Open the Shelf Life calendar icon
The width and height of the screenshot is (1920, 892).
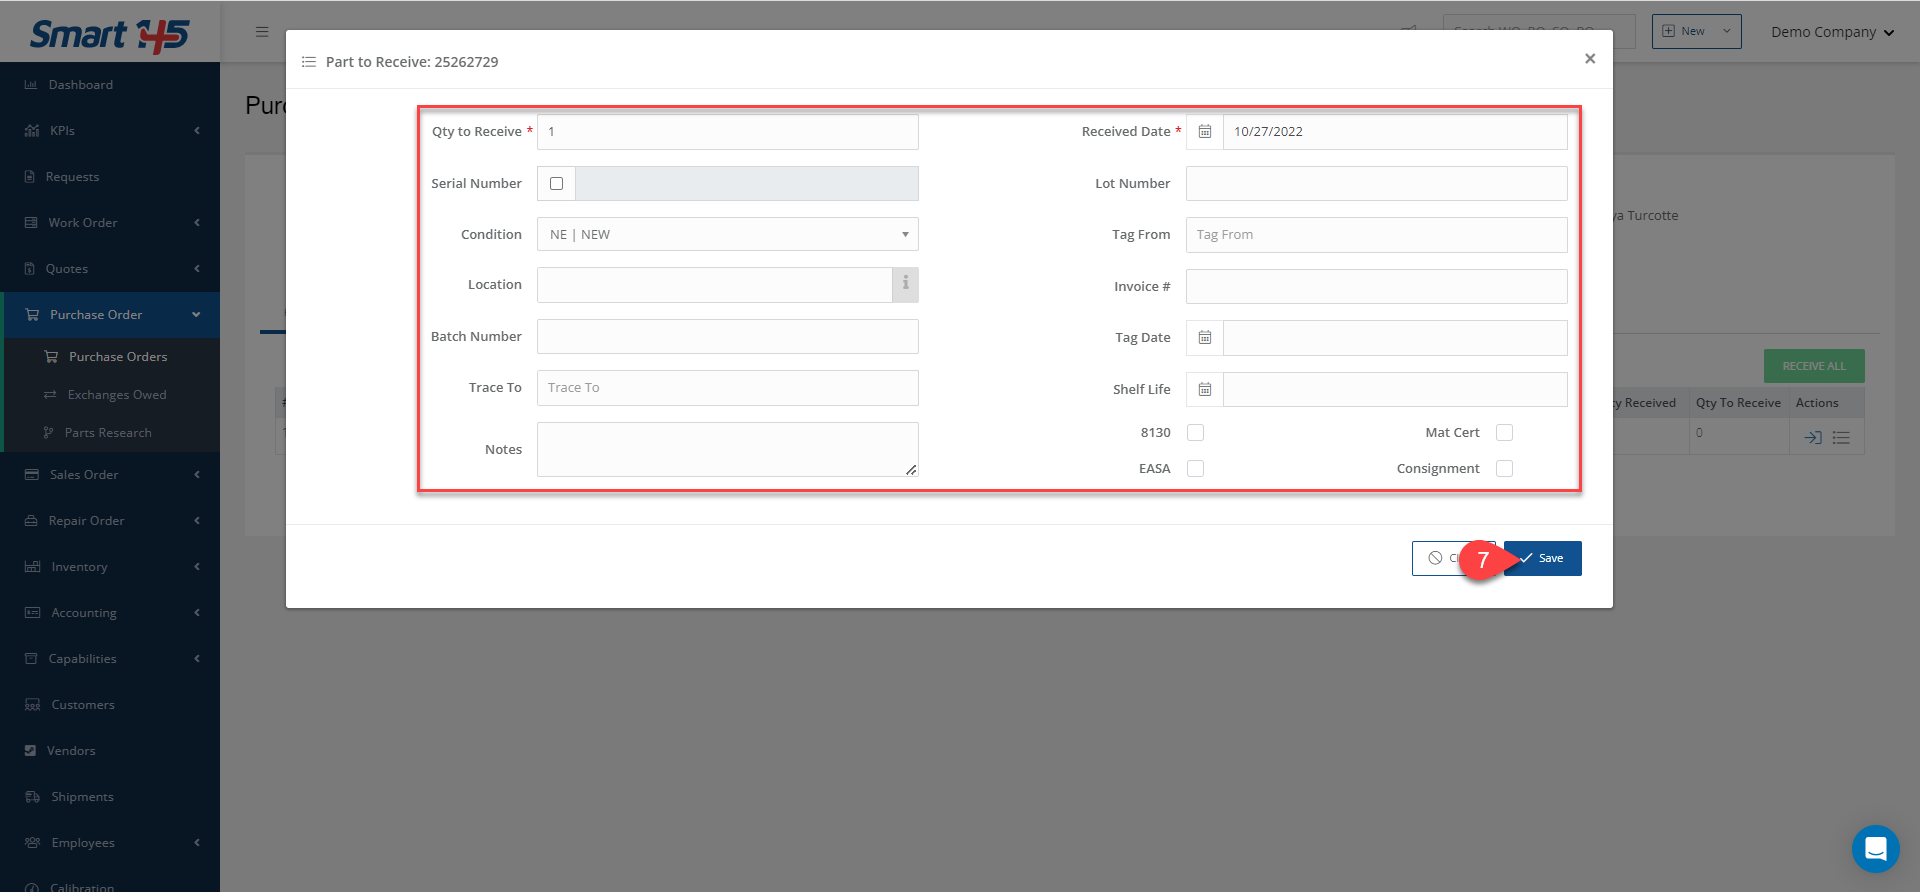[1205, 390]
